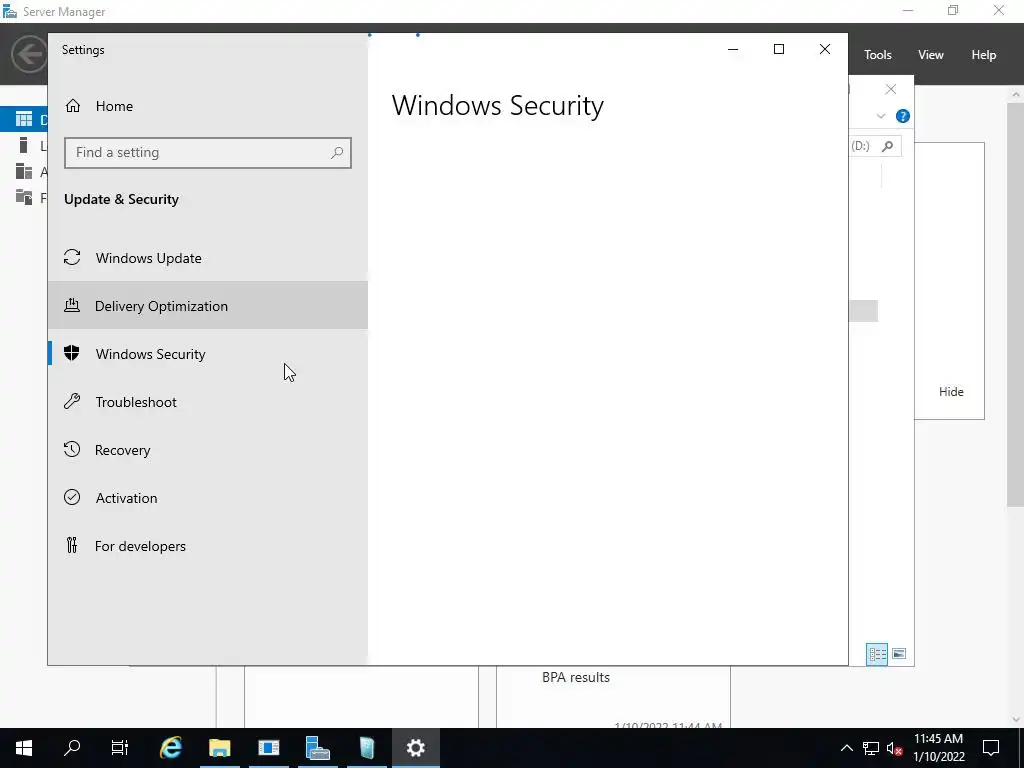The image size is (1024, 768).
Task: Close the Settings window
Action: pyautogui.click(x=825, y=49)
